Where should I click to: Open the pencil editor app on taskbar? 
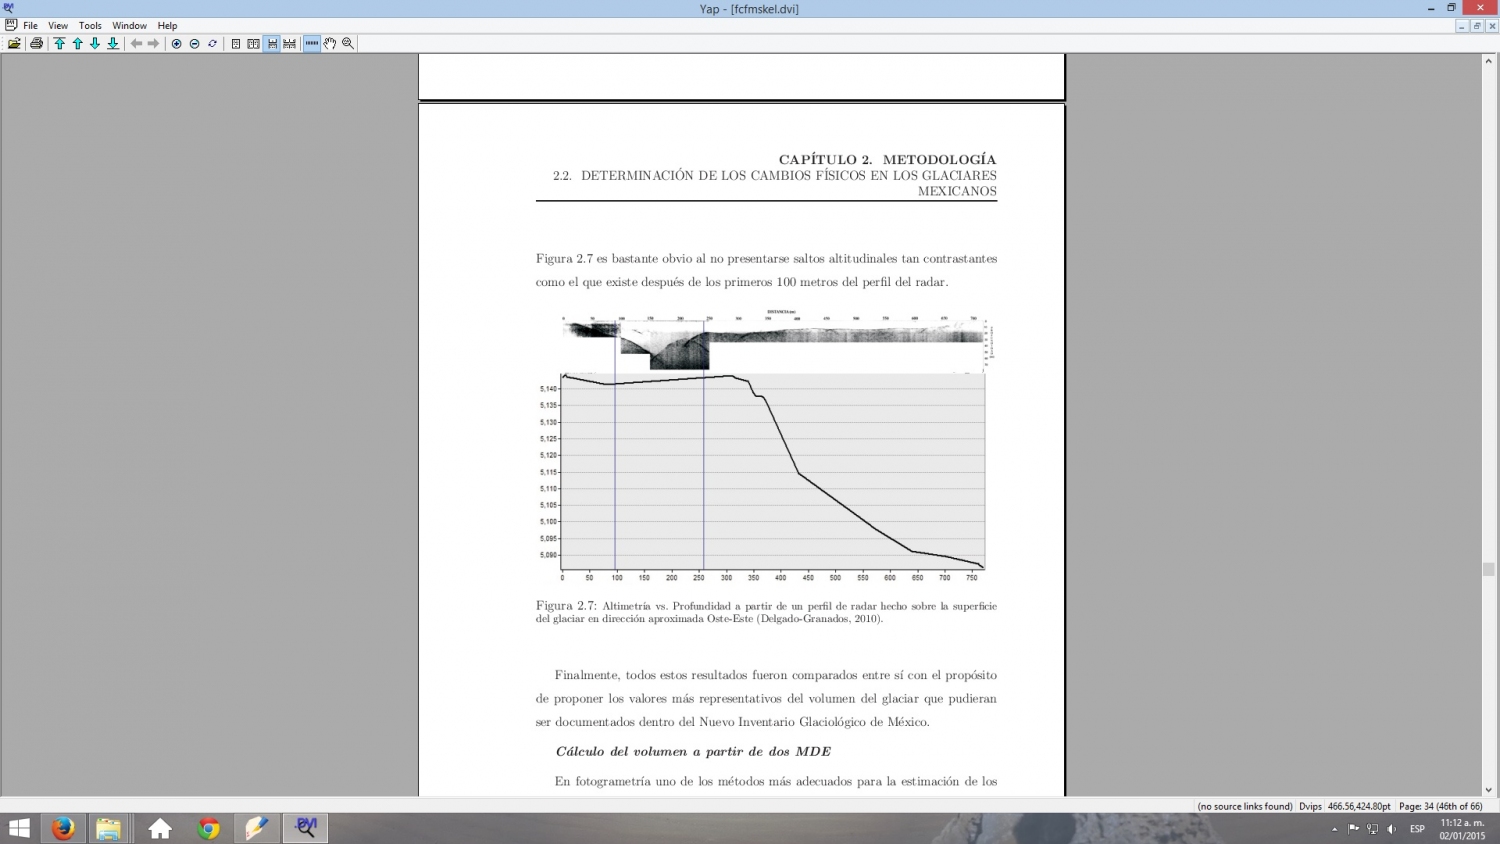(x=257, y=828)
